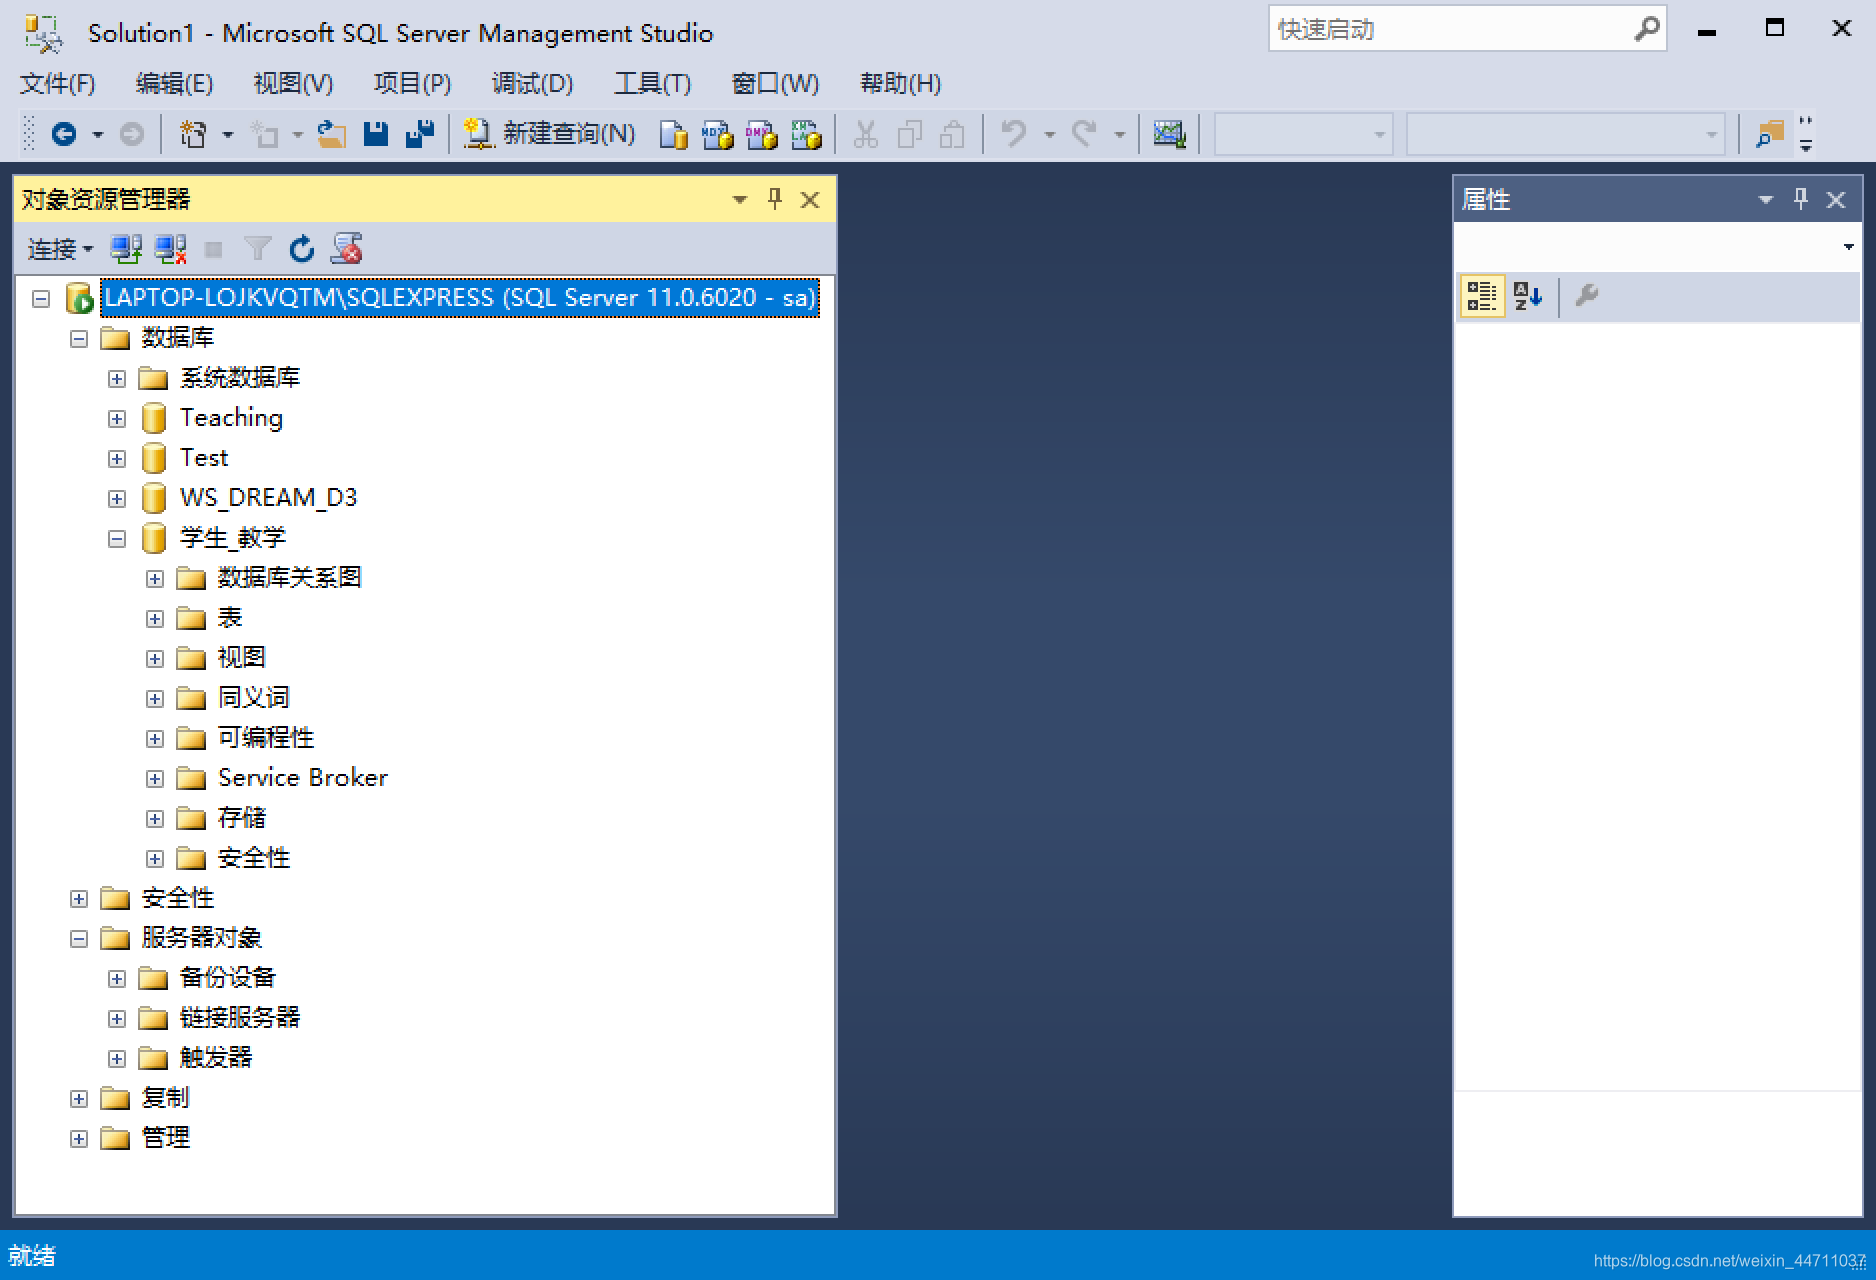Close the 属性 panel
The height and width of the screenshot is (1280, 1876).
(1836, 200)
